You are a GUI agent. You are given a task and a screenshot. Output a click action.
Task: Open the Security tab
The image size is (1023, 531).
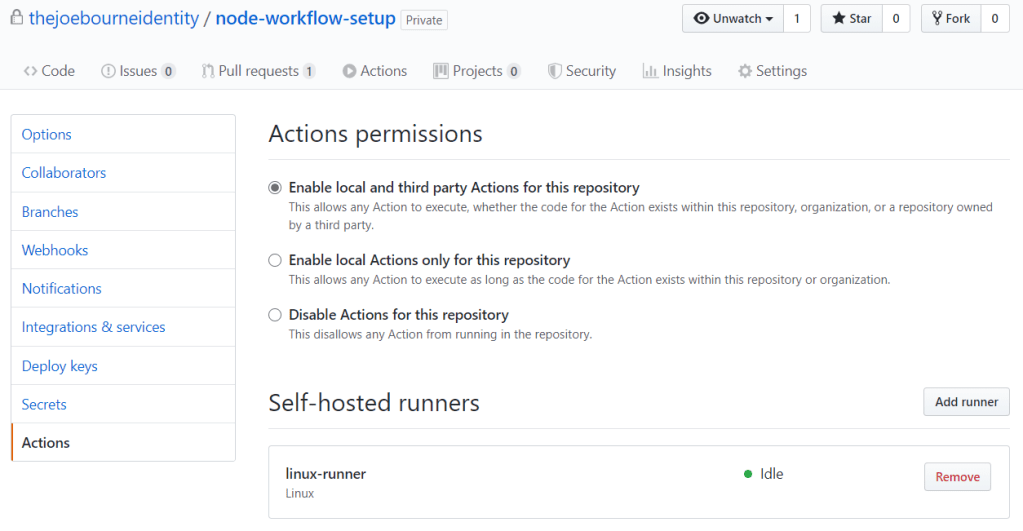pyautogui.click(x=582, y=71)
